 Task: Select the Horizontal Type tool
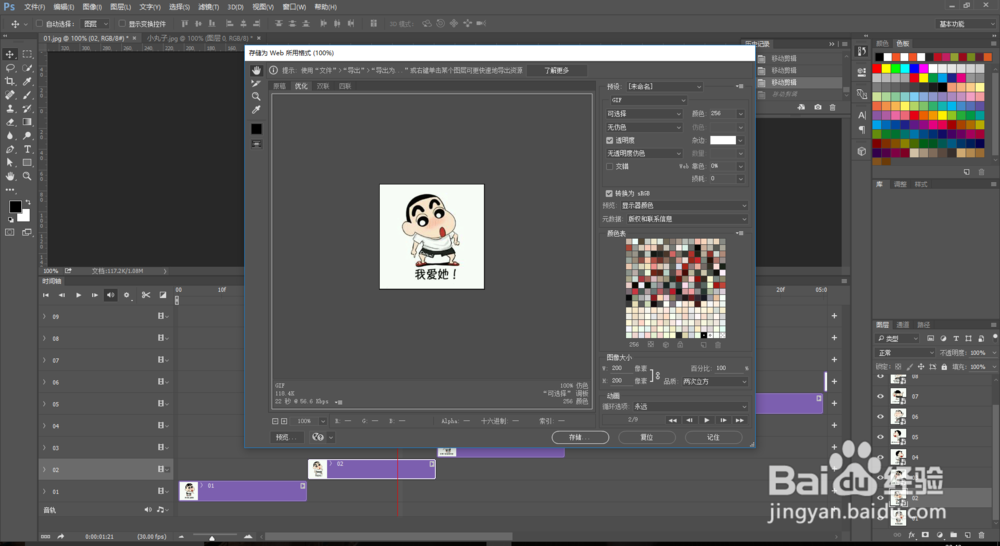click(x=27, y=149)
